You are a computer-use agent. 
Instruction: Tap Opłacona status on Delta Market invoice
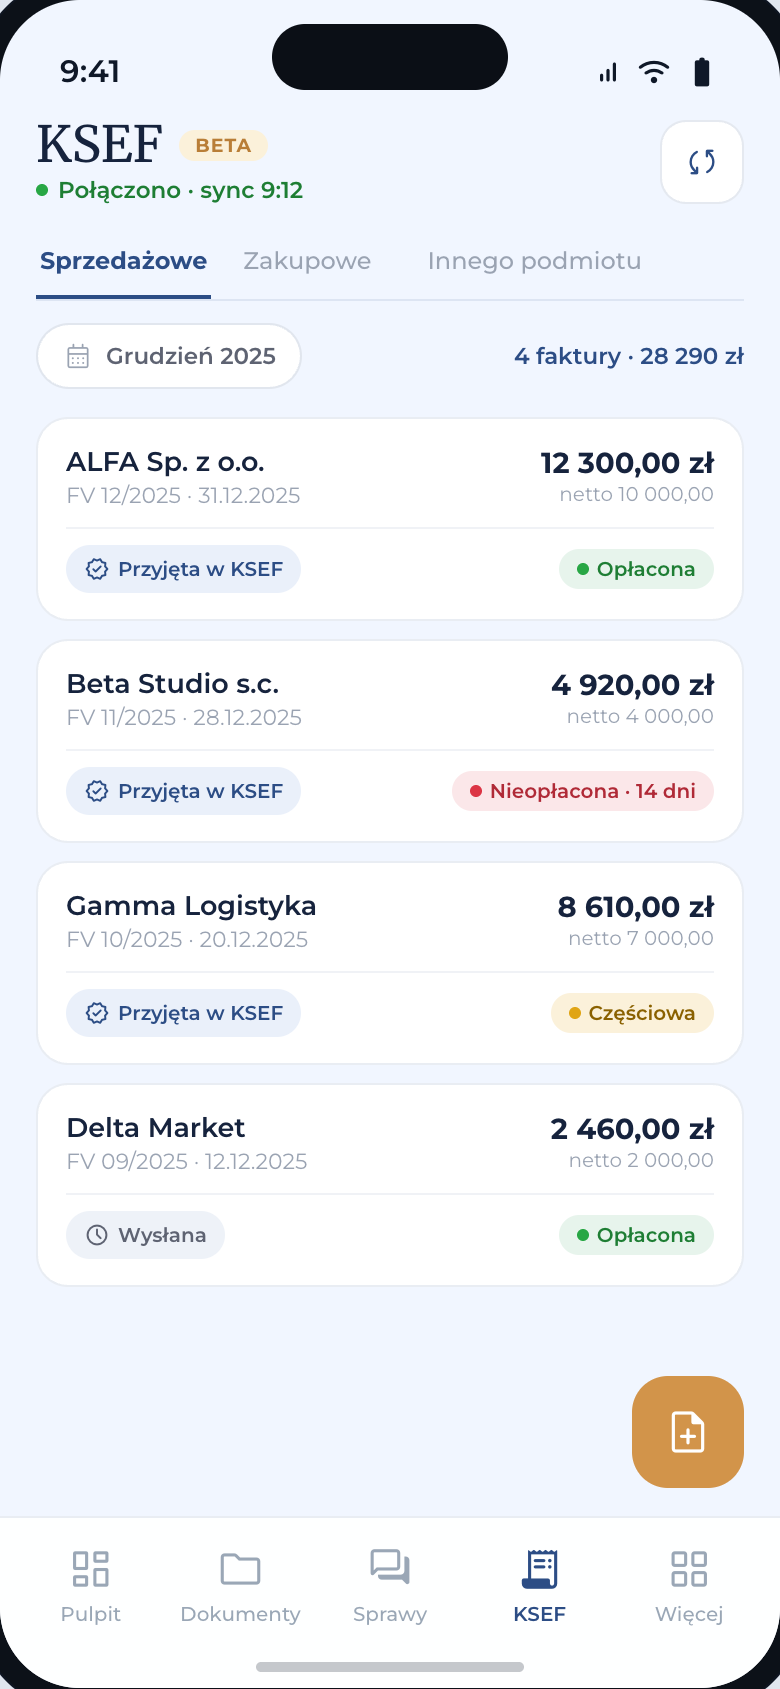(636, 1235)
